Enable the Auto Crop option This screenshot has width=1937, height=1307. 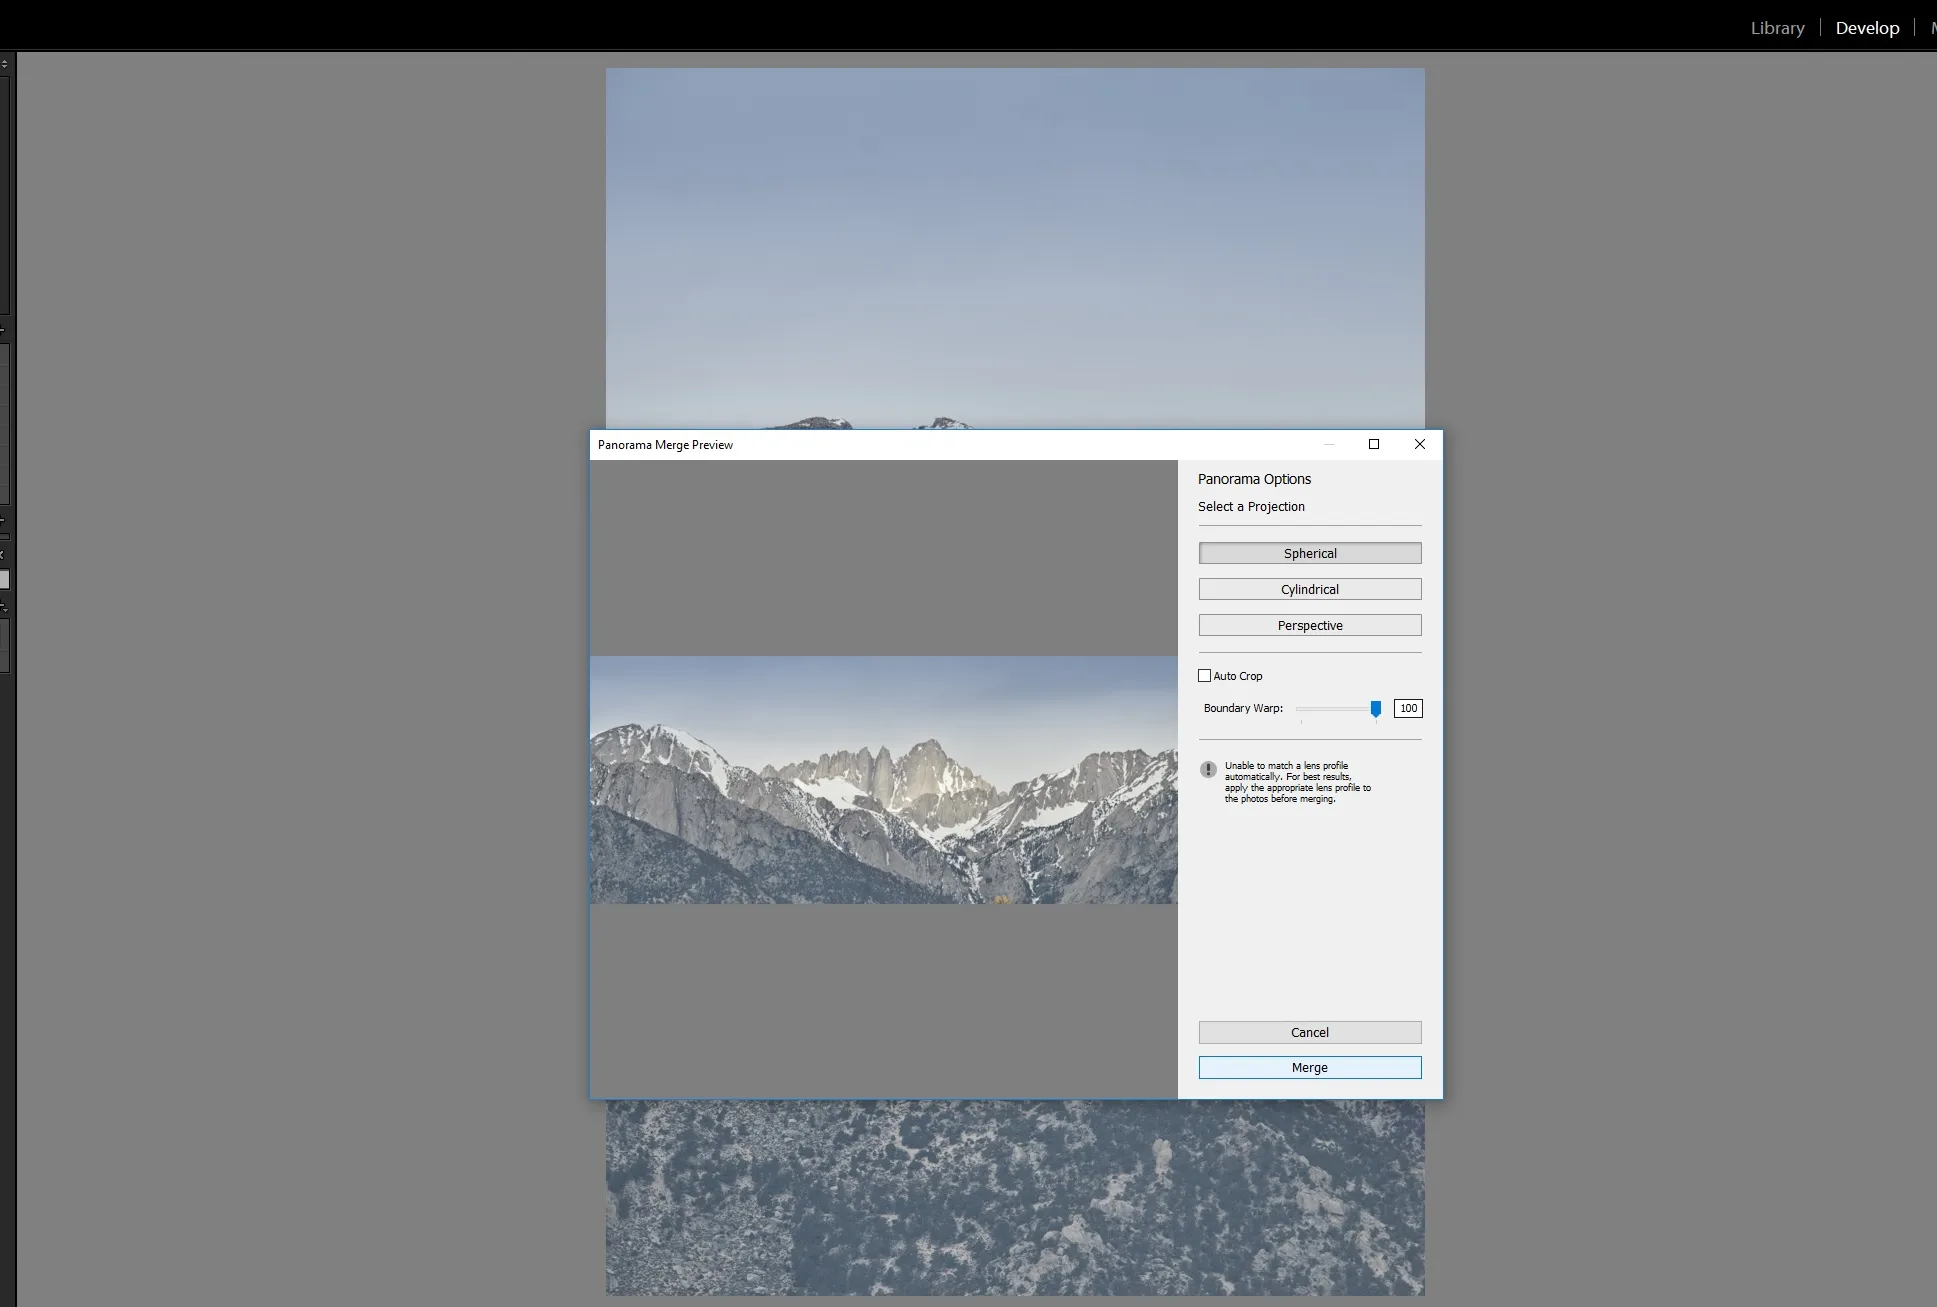tap(1205, 676)
